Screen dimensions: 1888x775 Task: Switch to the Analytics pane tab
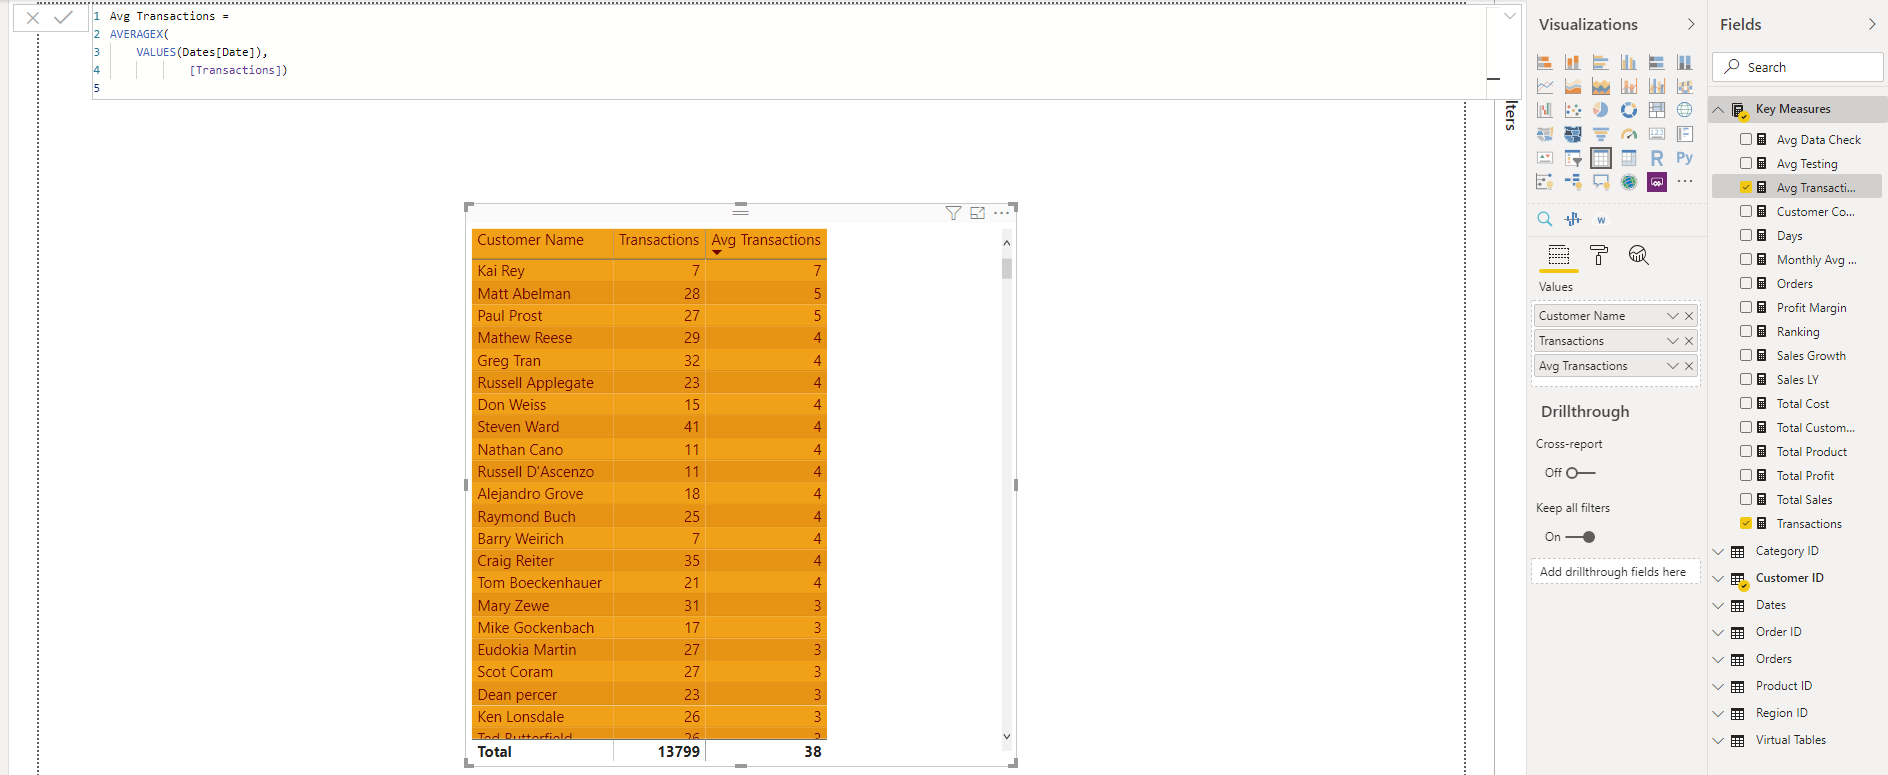point(1638,255)
